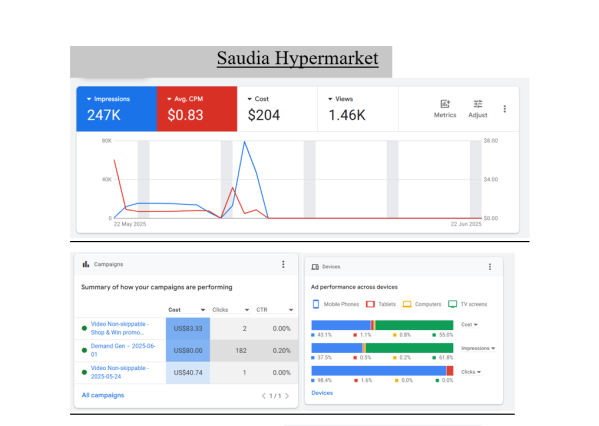The height and width of the screenshot is (426, 599).
Task: Open the Clicks dropdown beside device bar
Action: 471,372
